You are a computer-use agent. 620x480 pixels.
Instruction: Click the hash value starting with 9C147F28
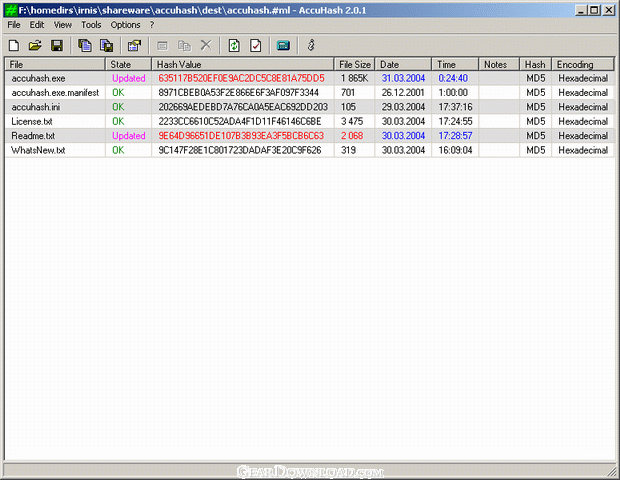(240, 150)
